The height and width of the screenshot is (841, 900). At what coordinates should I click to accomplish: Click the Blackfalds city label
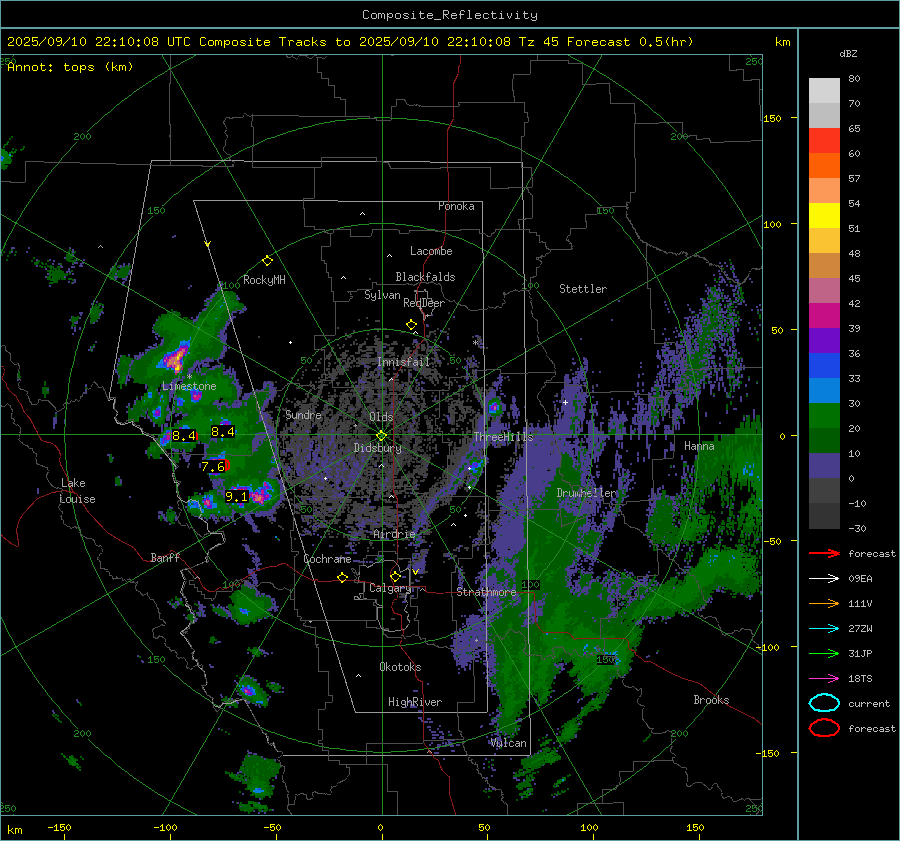[x=425, y=277]
